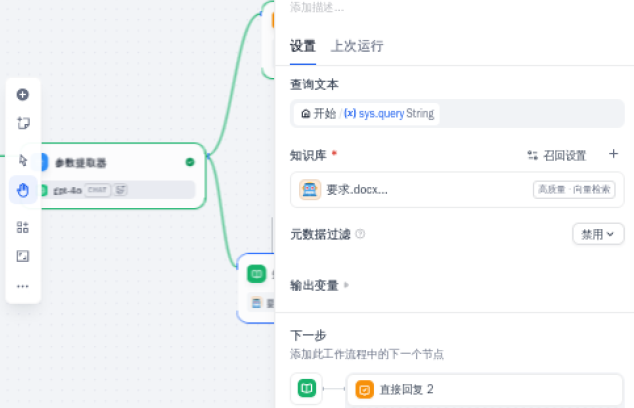This screenshot has height=408, width=634.
Task: Click the sys.query variable chip
Action: [367, 114]
